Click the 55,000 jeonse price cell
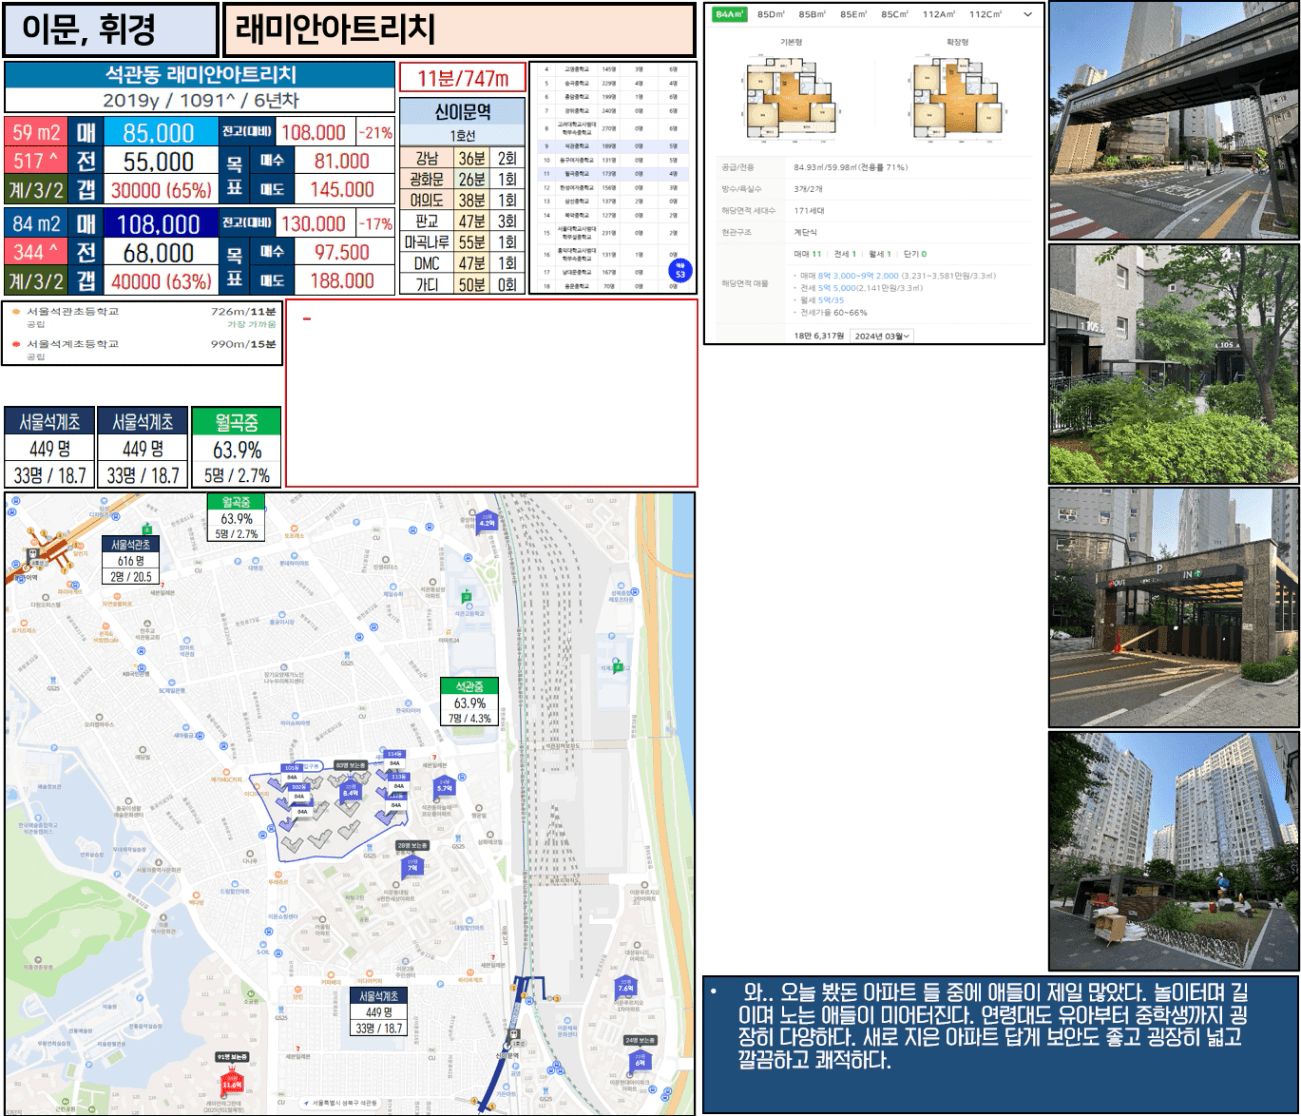 (x=159, y=161)
